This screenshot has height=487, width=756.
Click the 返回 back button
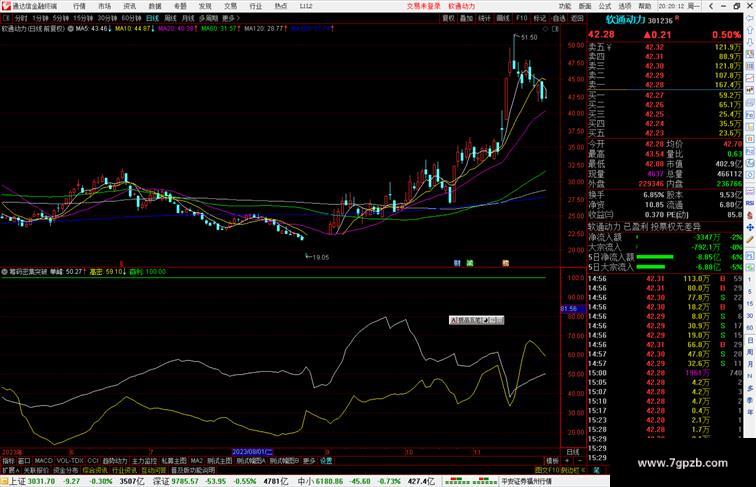click(577, 18)
